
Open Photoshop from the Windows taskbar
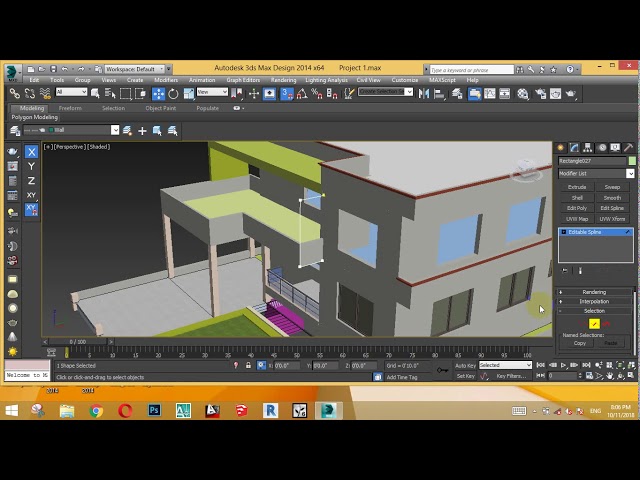154,410
